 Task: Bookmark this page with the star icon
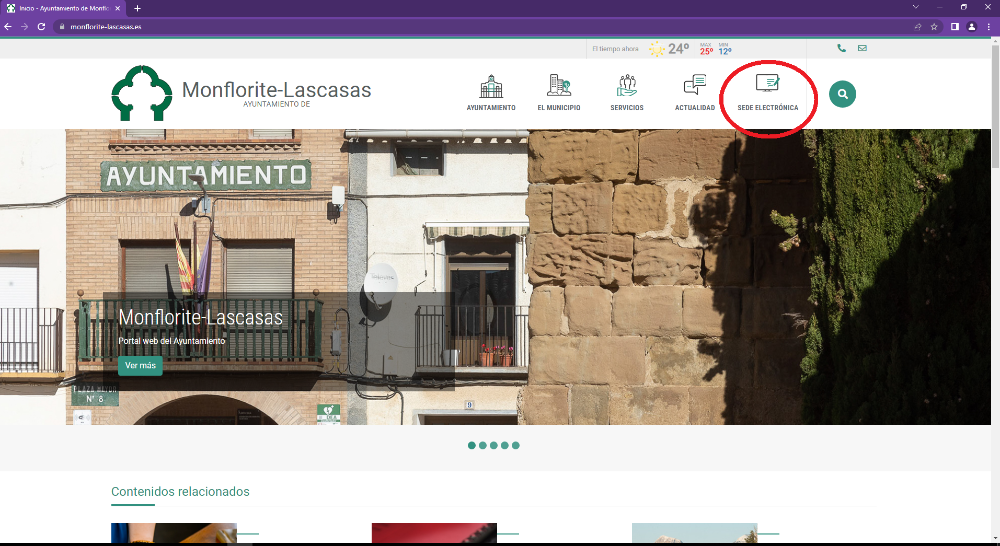point(934,26)
